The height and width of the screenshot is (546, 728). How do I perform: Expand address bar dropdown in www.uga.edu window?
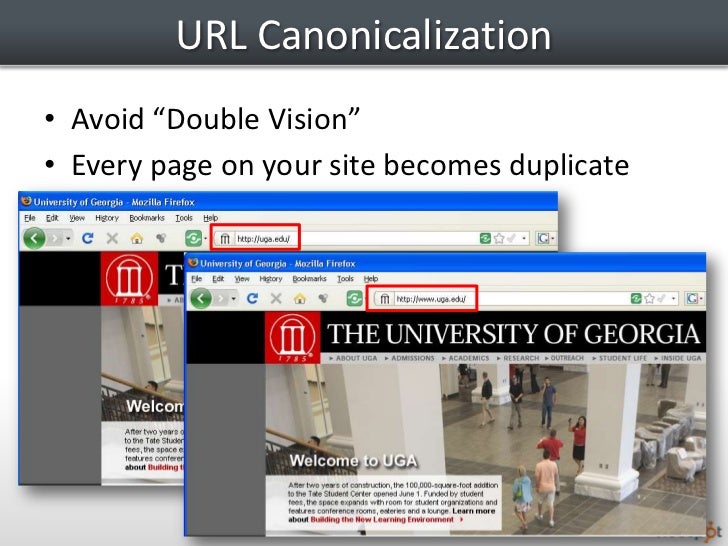(674, 299)
